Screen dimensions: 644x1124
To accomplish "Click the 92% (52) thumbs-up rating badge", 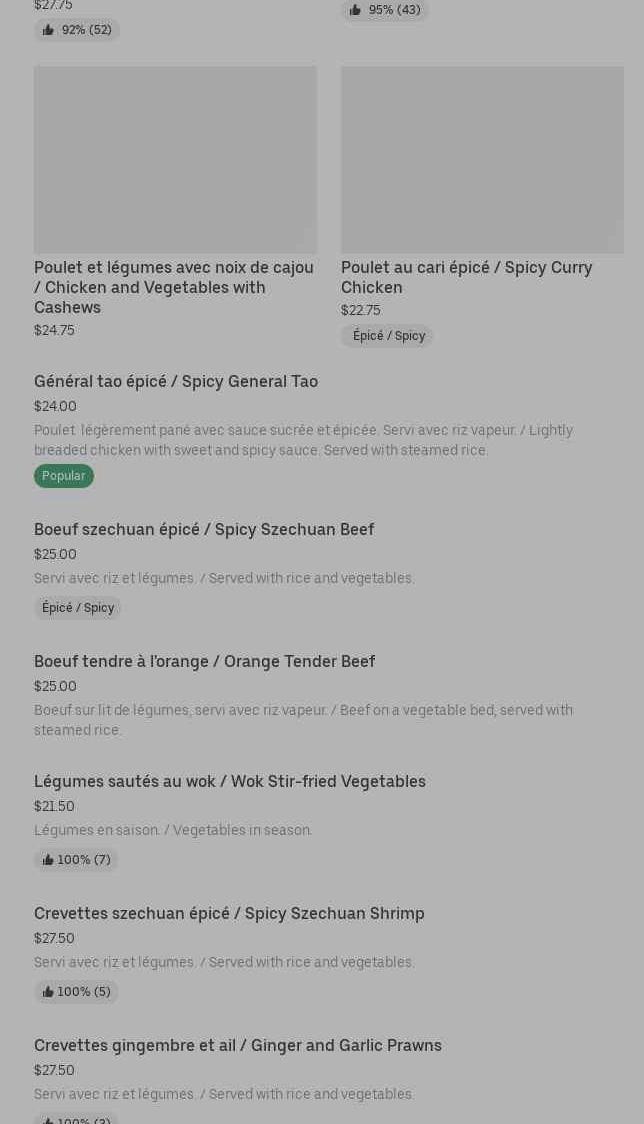I will [x=77, y=30].
